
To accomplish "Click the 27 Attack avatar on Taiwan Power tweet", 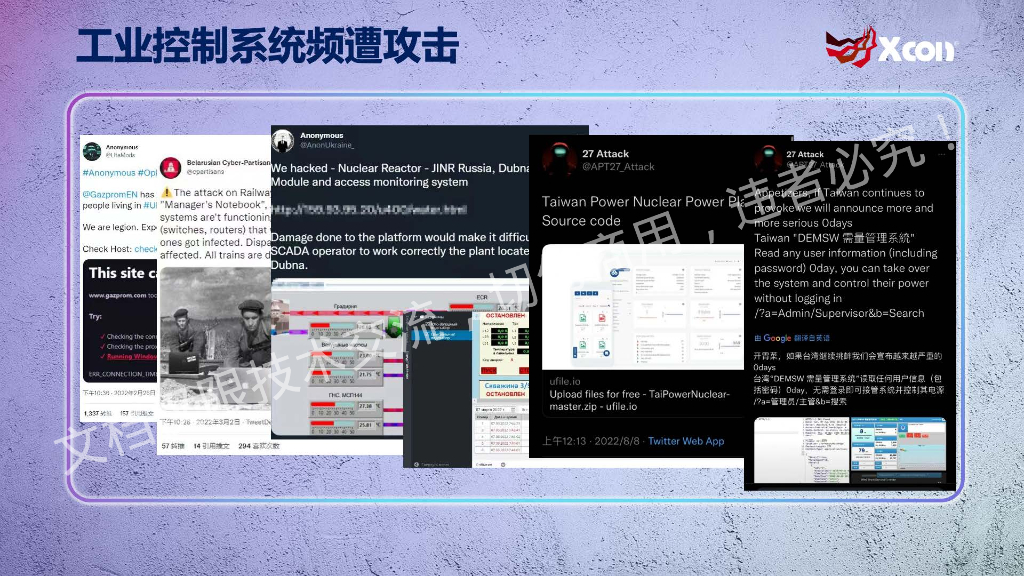I will click(x=559, y=159).
